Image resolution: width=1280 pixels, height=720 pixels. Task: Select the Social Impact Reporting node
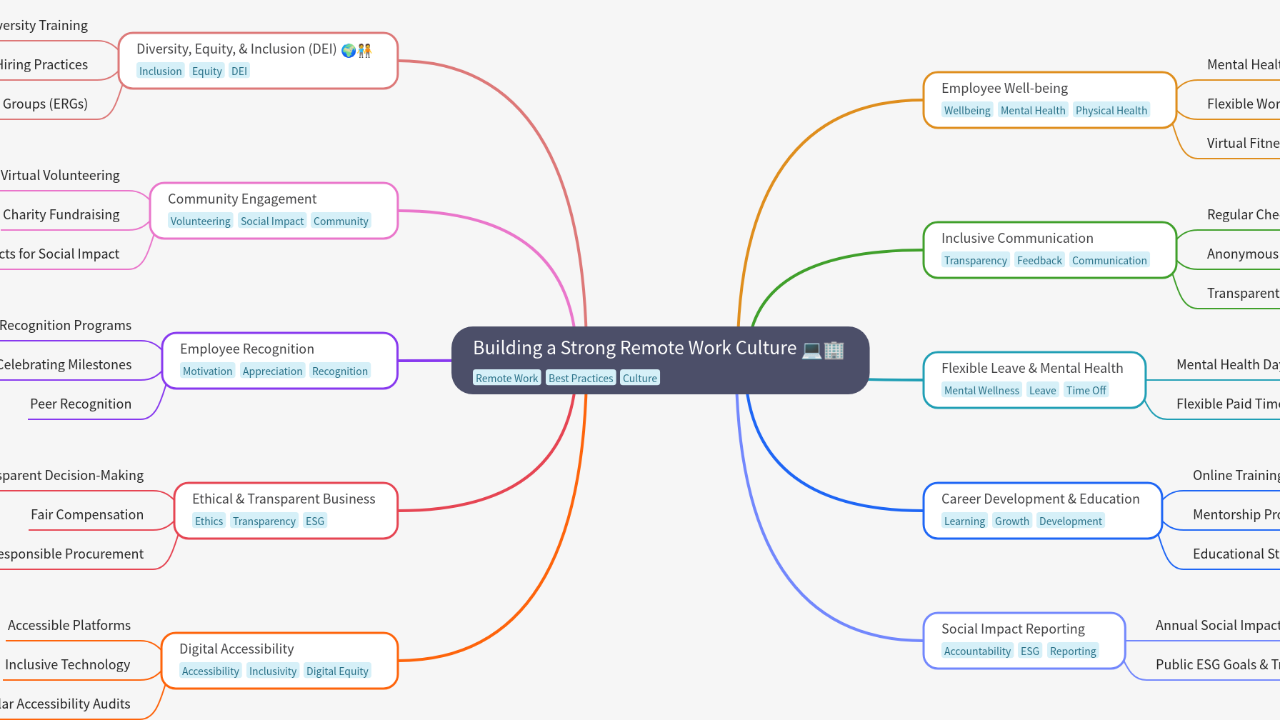[1024, 640]
